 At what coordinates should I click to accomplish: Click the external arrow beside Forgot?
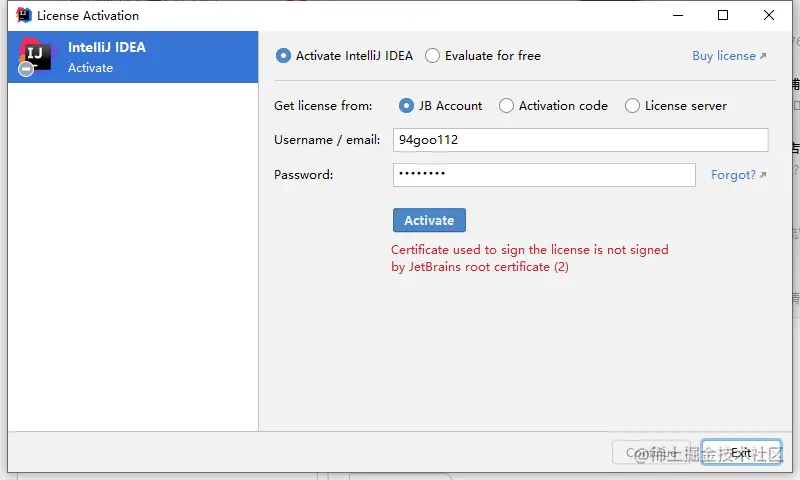coord(763,174)
